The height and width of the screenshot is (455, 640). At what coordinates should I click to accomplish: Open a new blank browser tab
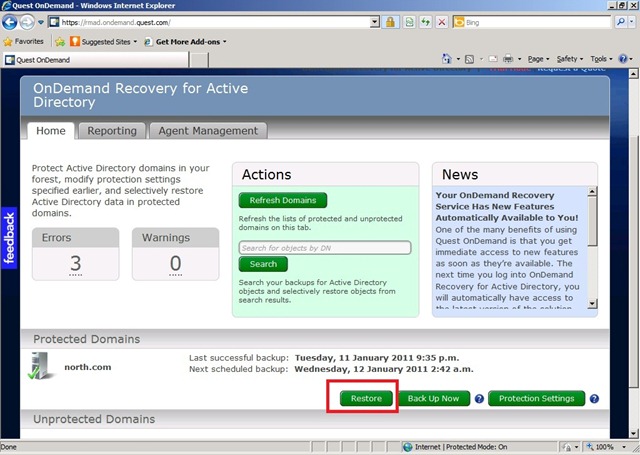pyautogui.click(x=200, y=60)
